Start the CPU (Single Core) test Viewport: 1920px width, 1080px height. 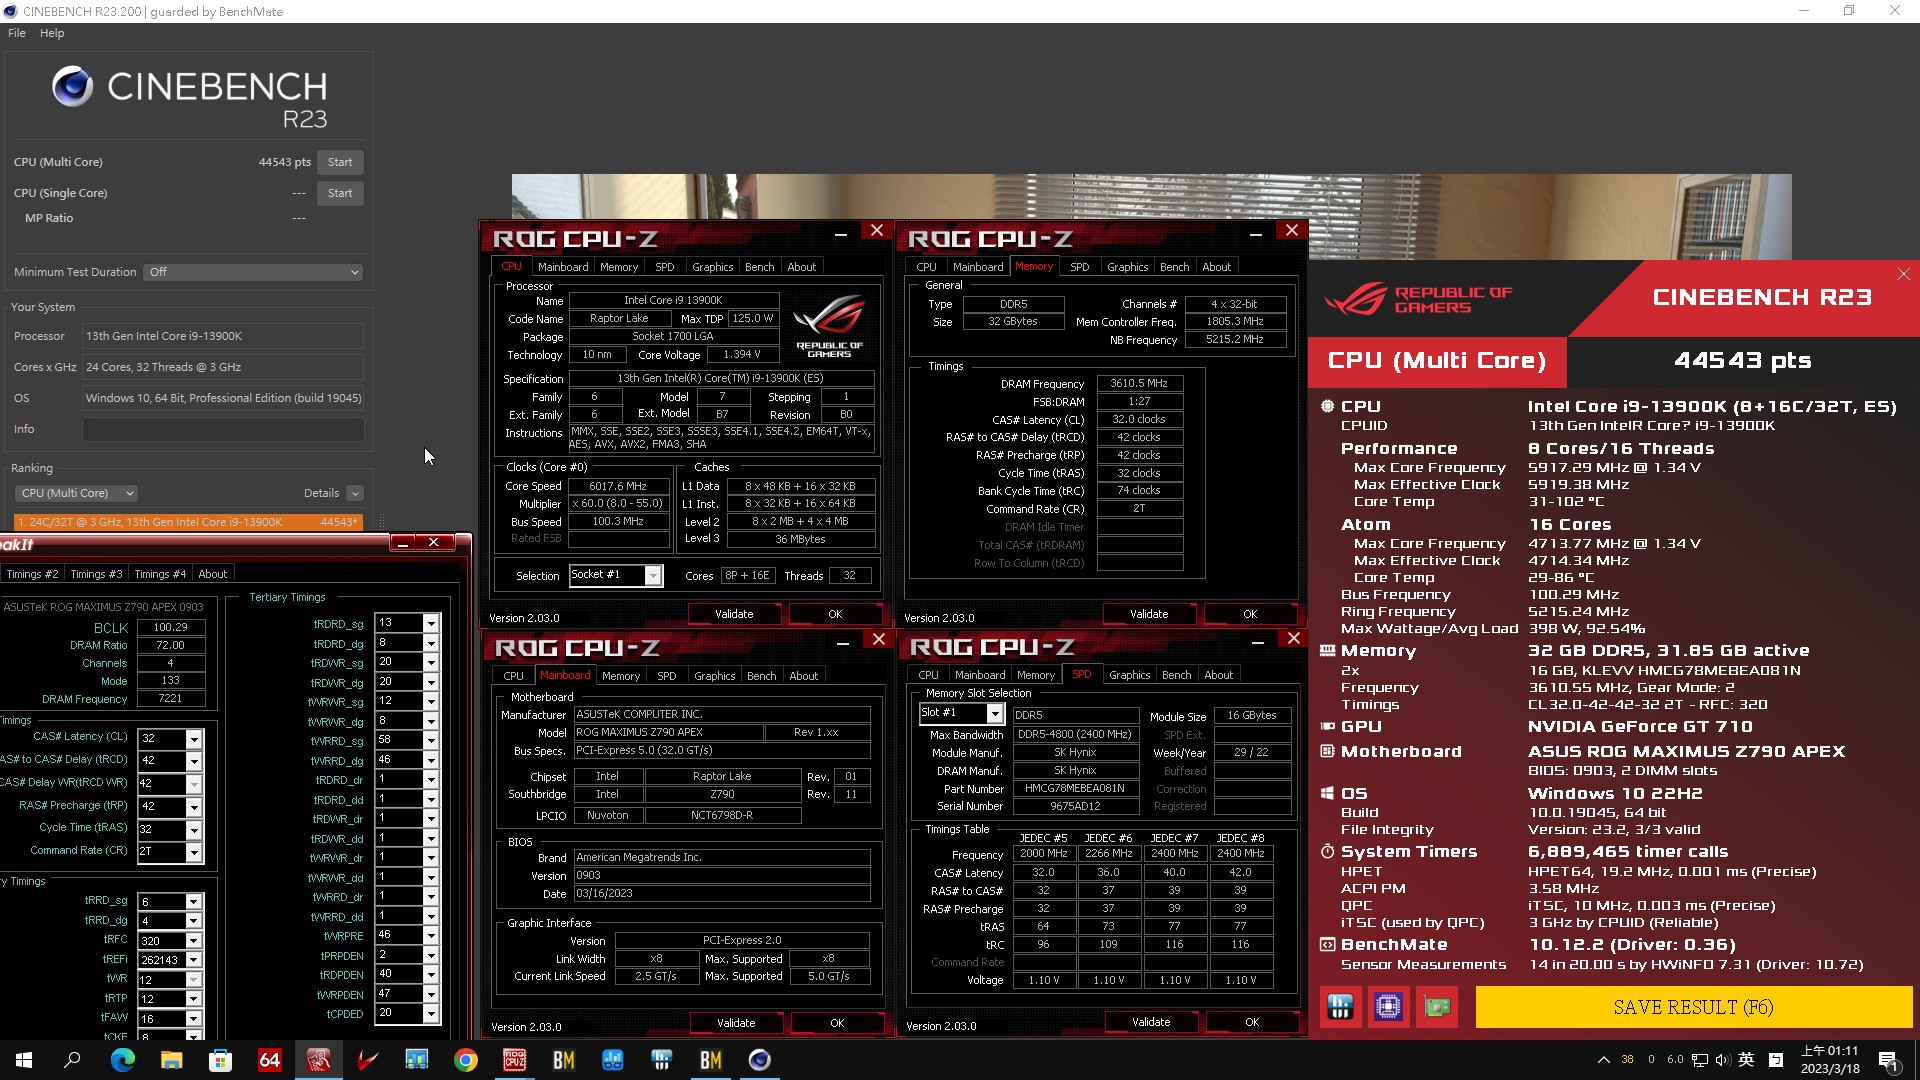coord(340,193)
